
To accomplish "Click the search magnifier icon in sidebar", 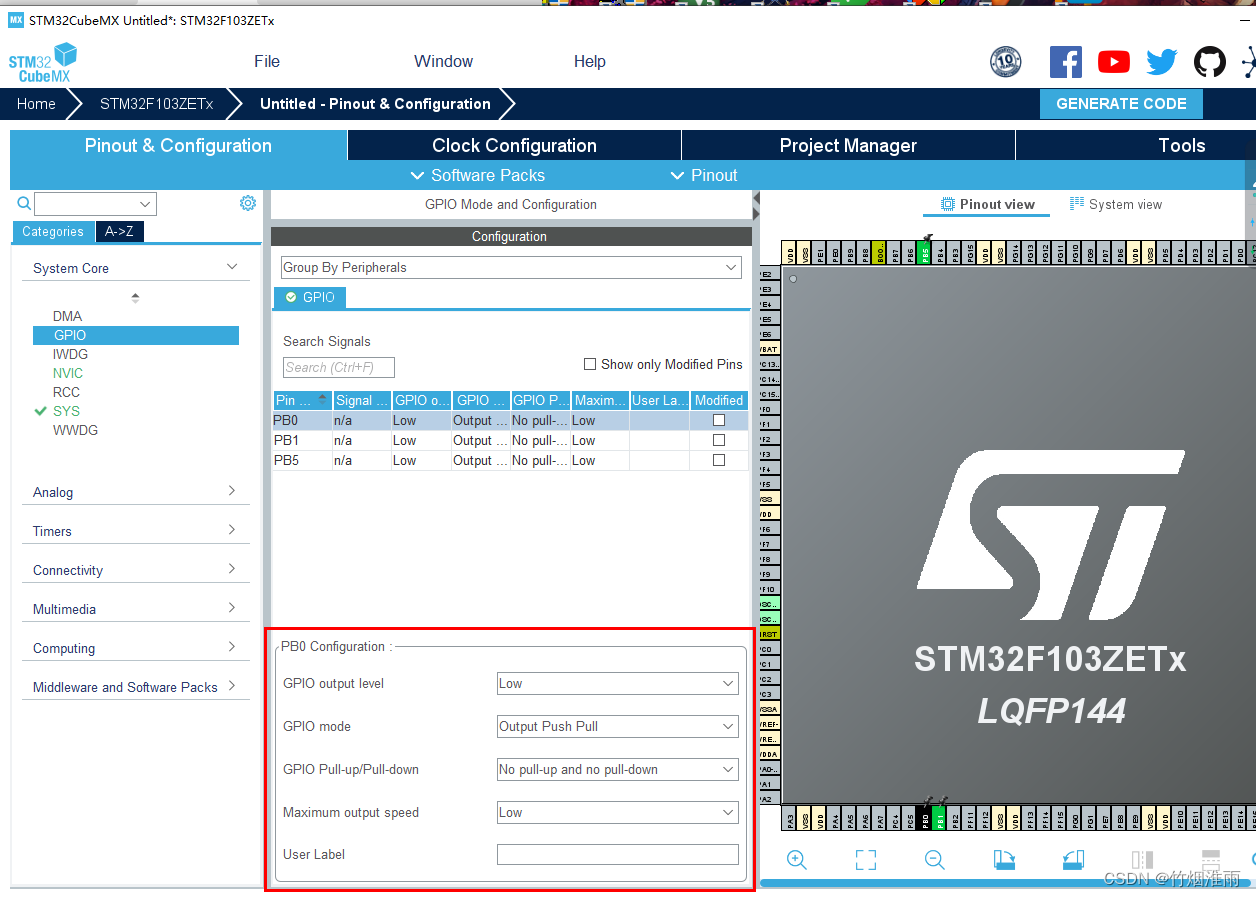I will click(x=24, y=204).
